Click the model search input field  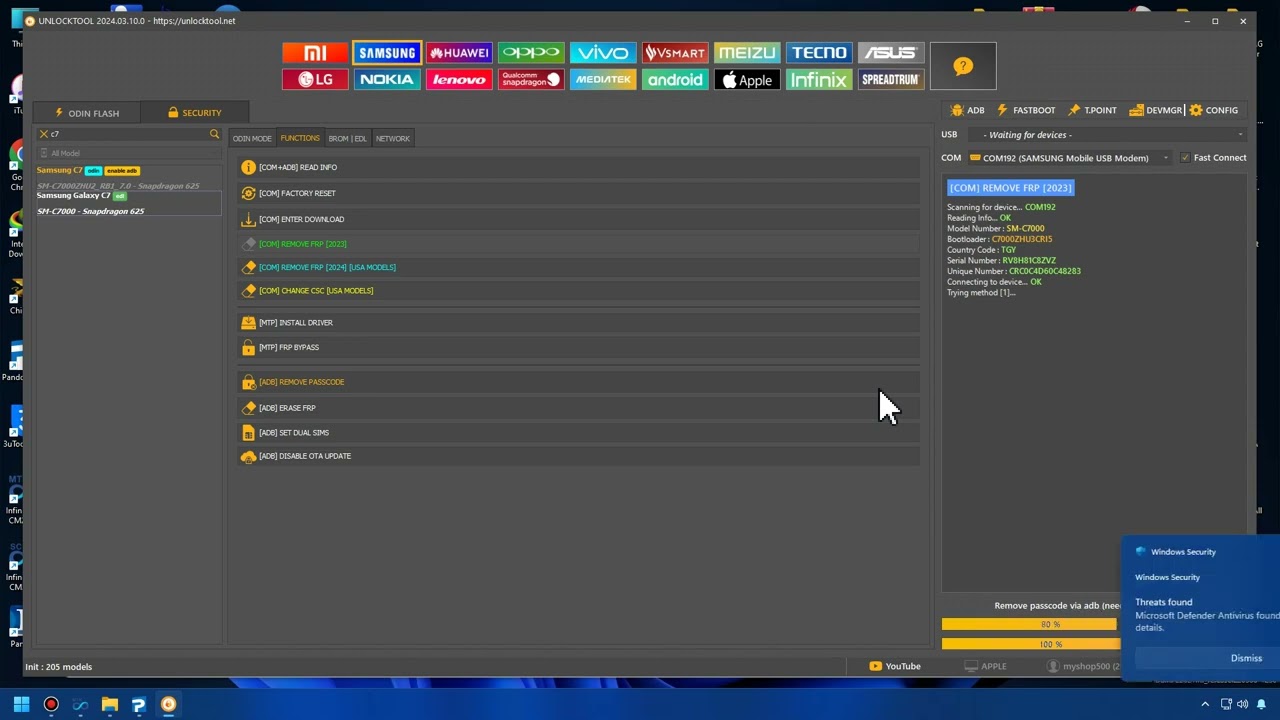click(128, 134)
